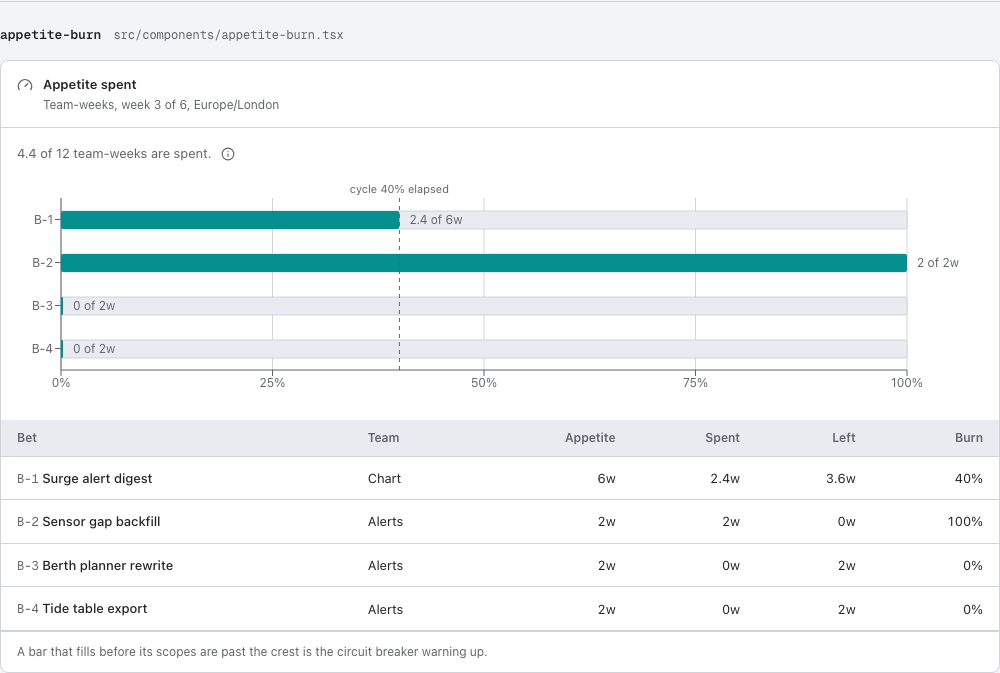Screen dimensions: 1000x673
Task: Click the 'appetite-burn' component title
Action: [x=50, y=35]
